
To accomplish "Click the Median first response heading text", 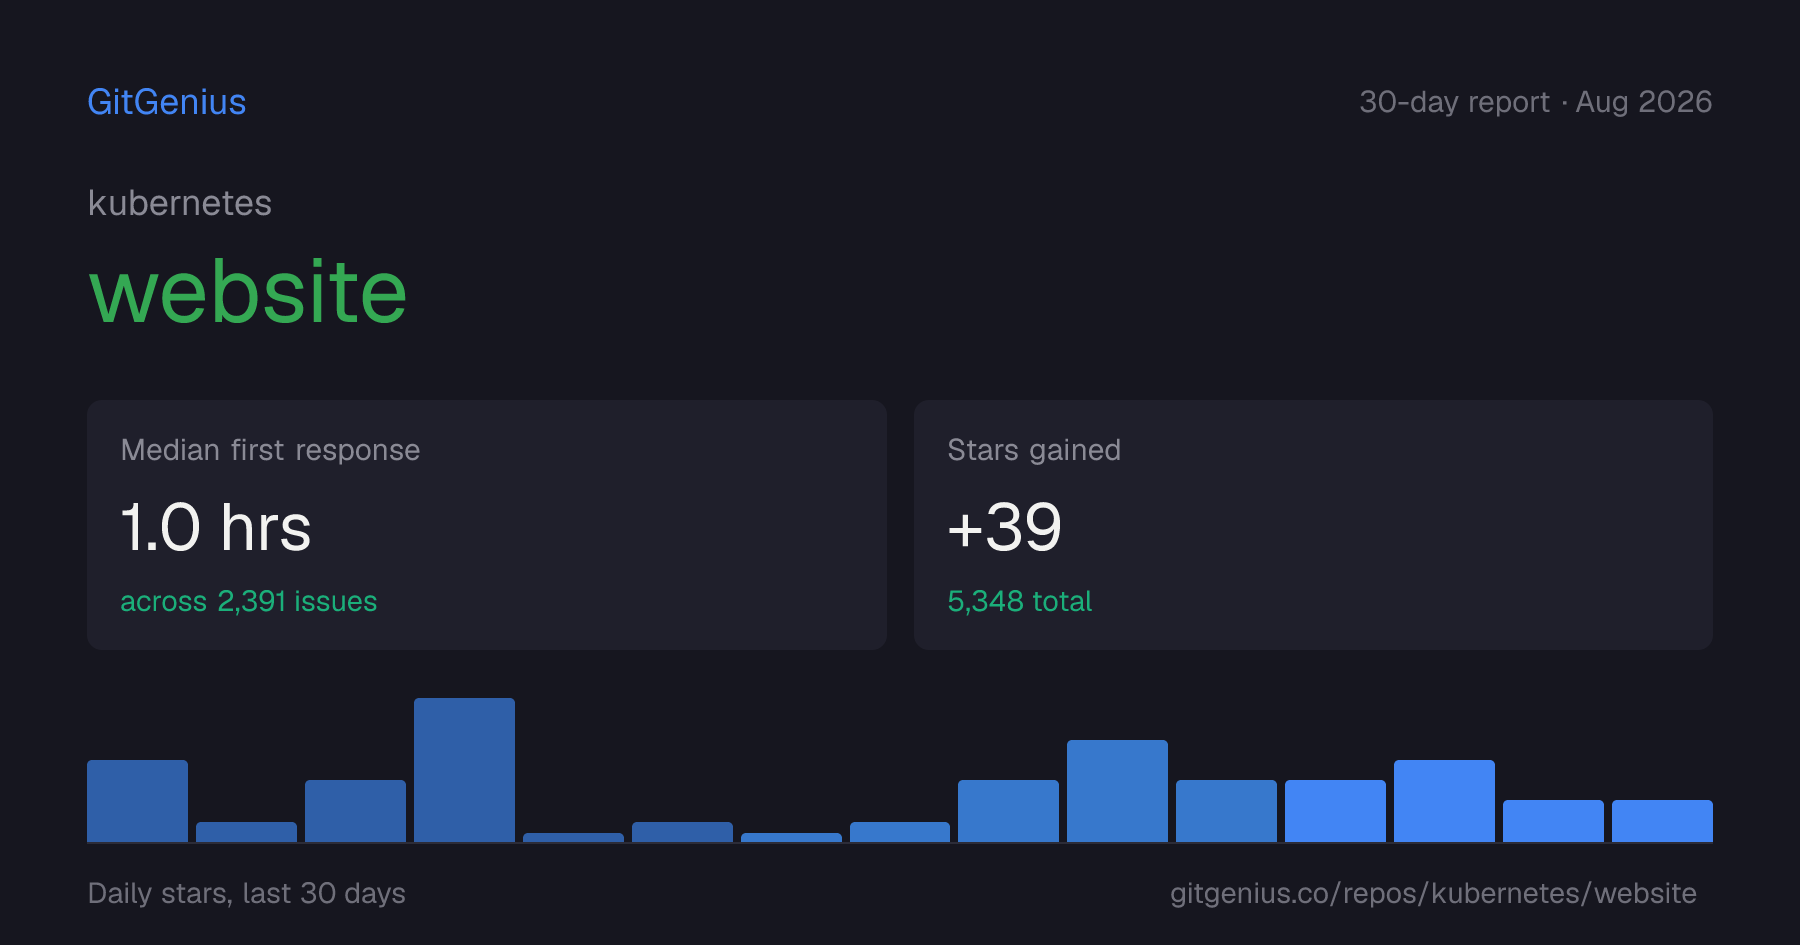I will coord(270,450).
